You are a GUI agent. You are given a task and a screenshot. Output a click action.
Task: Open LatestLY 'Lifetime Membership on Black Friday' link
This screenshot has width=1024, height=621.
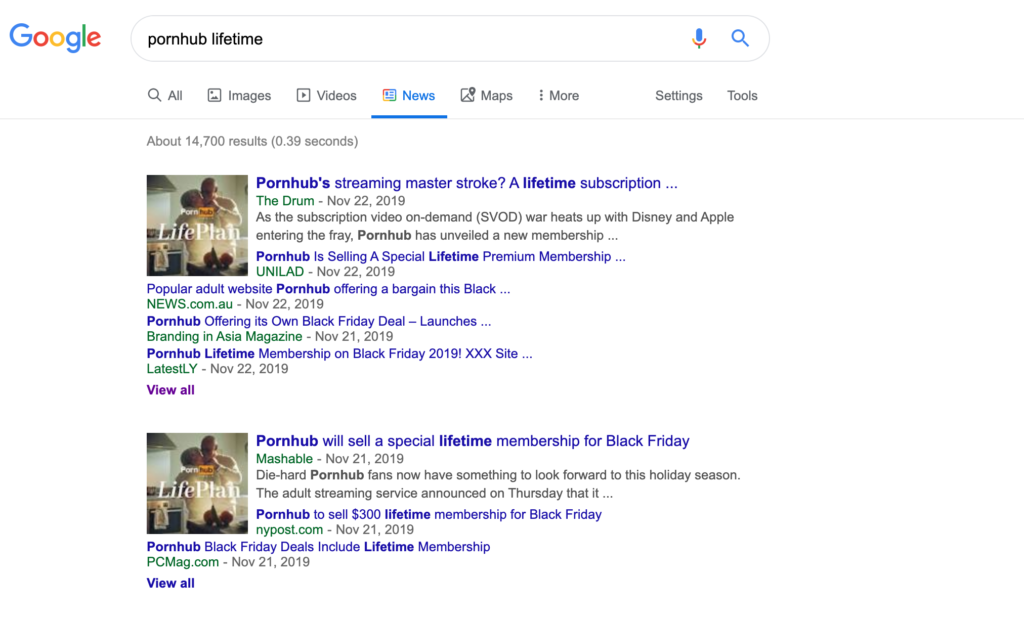point(340,353)
